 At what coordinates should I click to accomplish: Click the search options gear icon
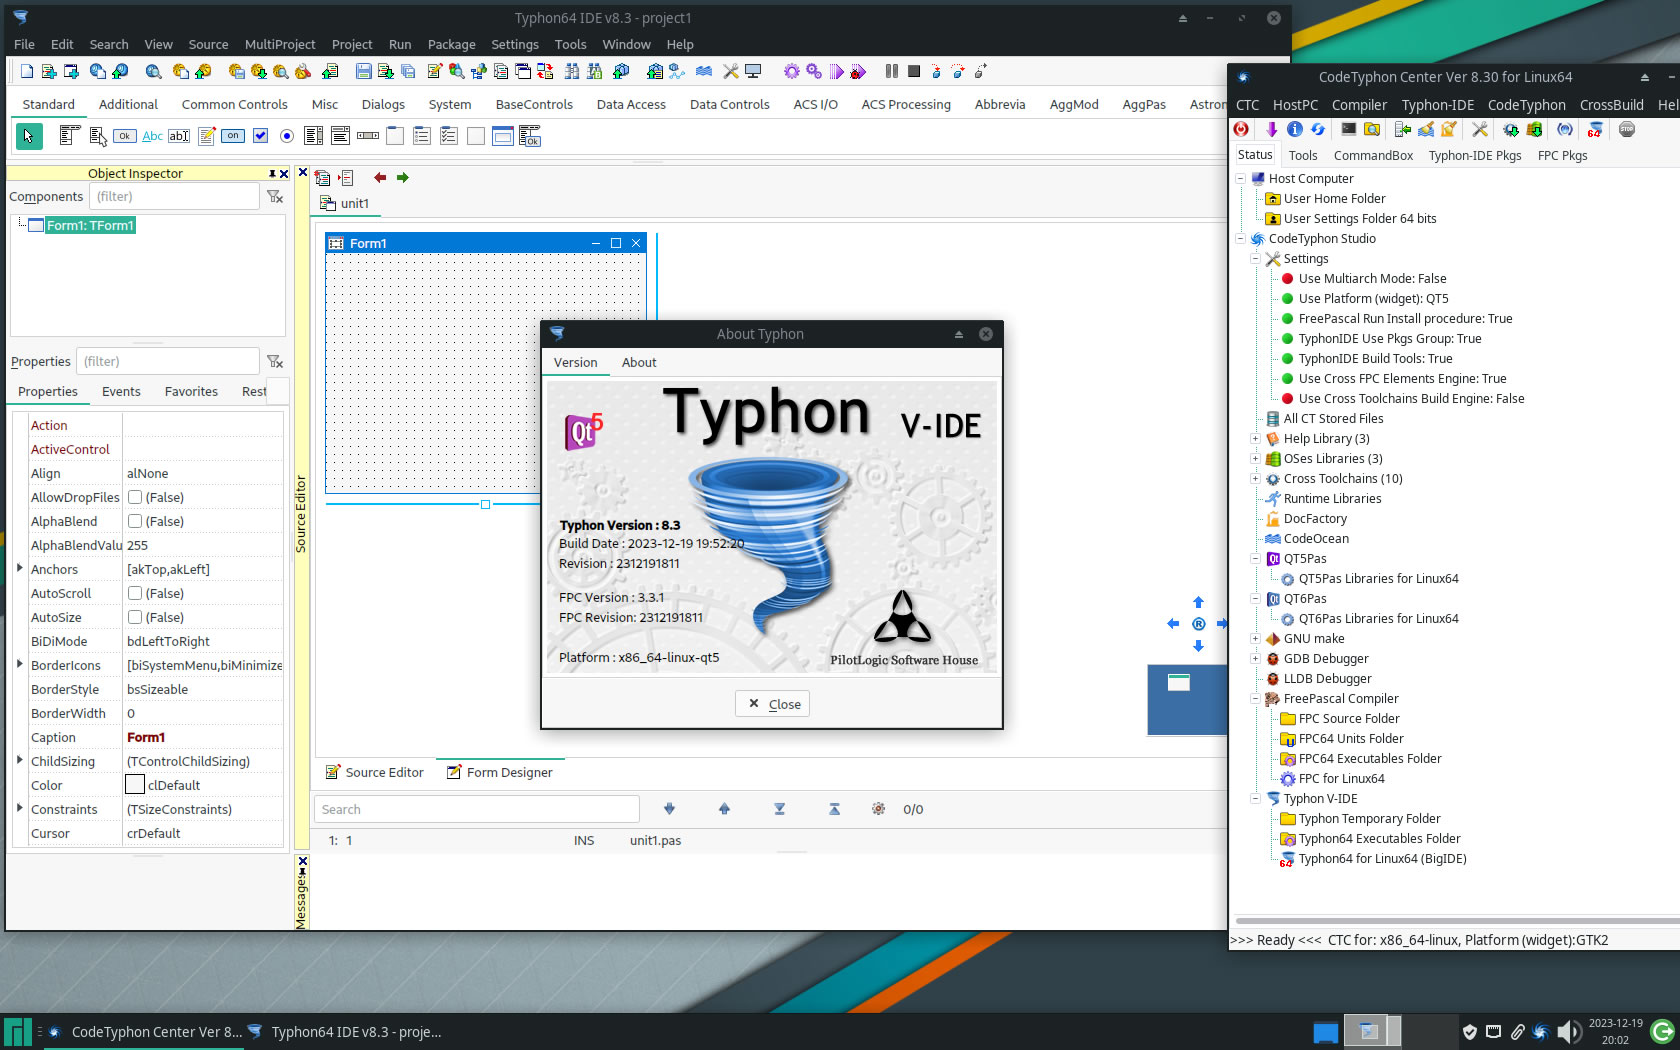(878, 809)
